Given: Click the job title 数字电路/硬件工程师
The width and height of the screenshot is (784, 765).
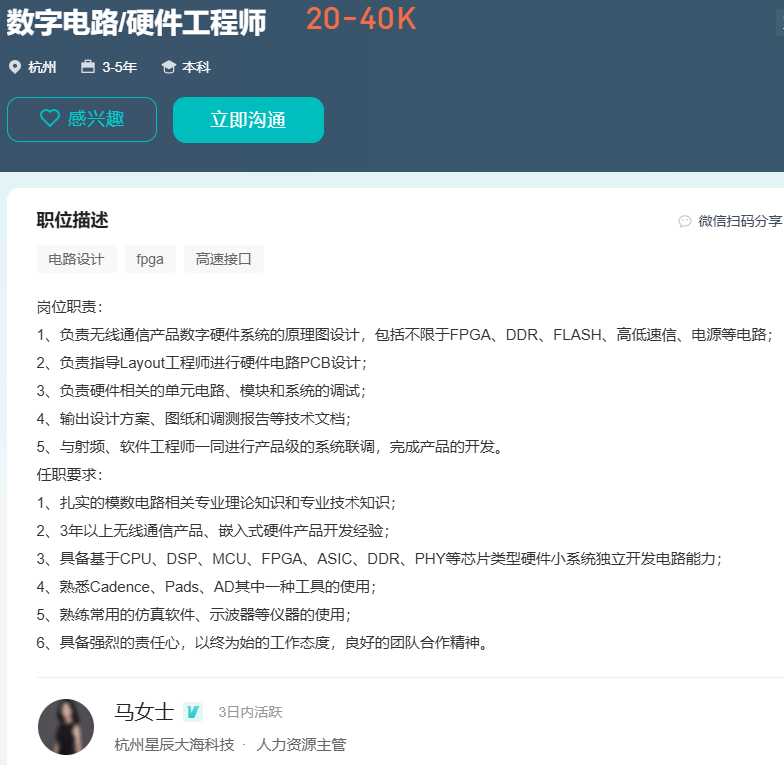Looking at the screenshot, I should point(137,22).
